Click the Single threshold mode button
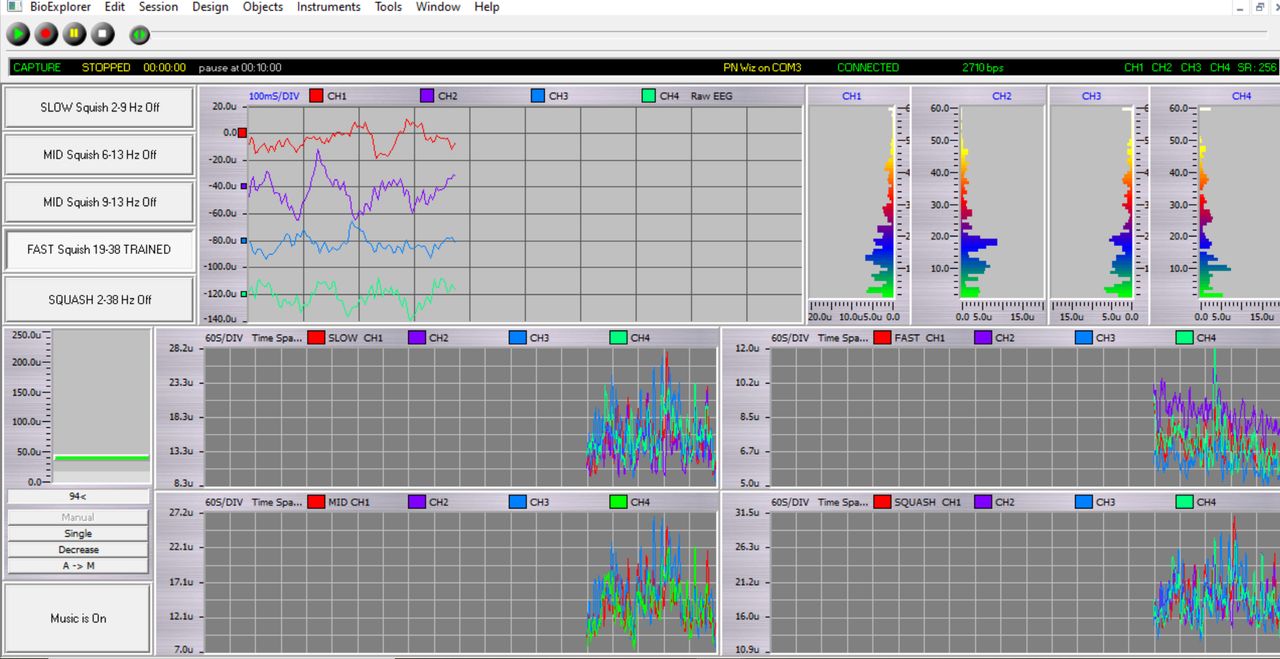 (78, 534)
